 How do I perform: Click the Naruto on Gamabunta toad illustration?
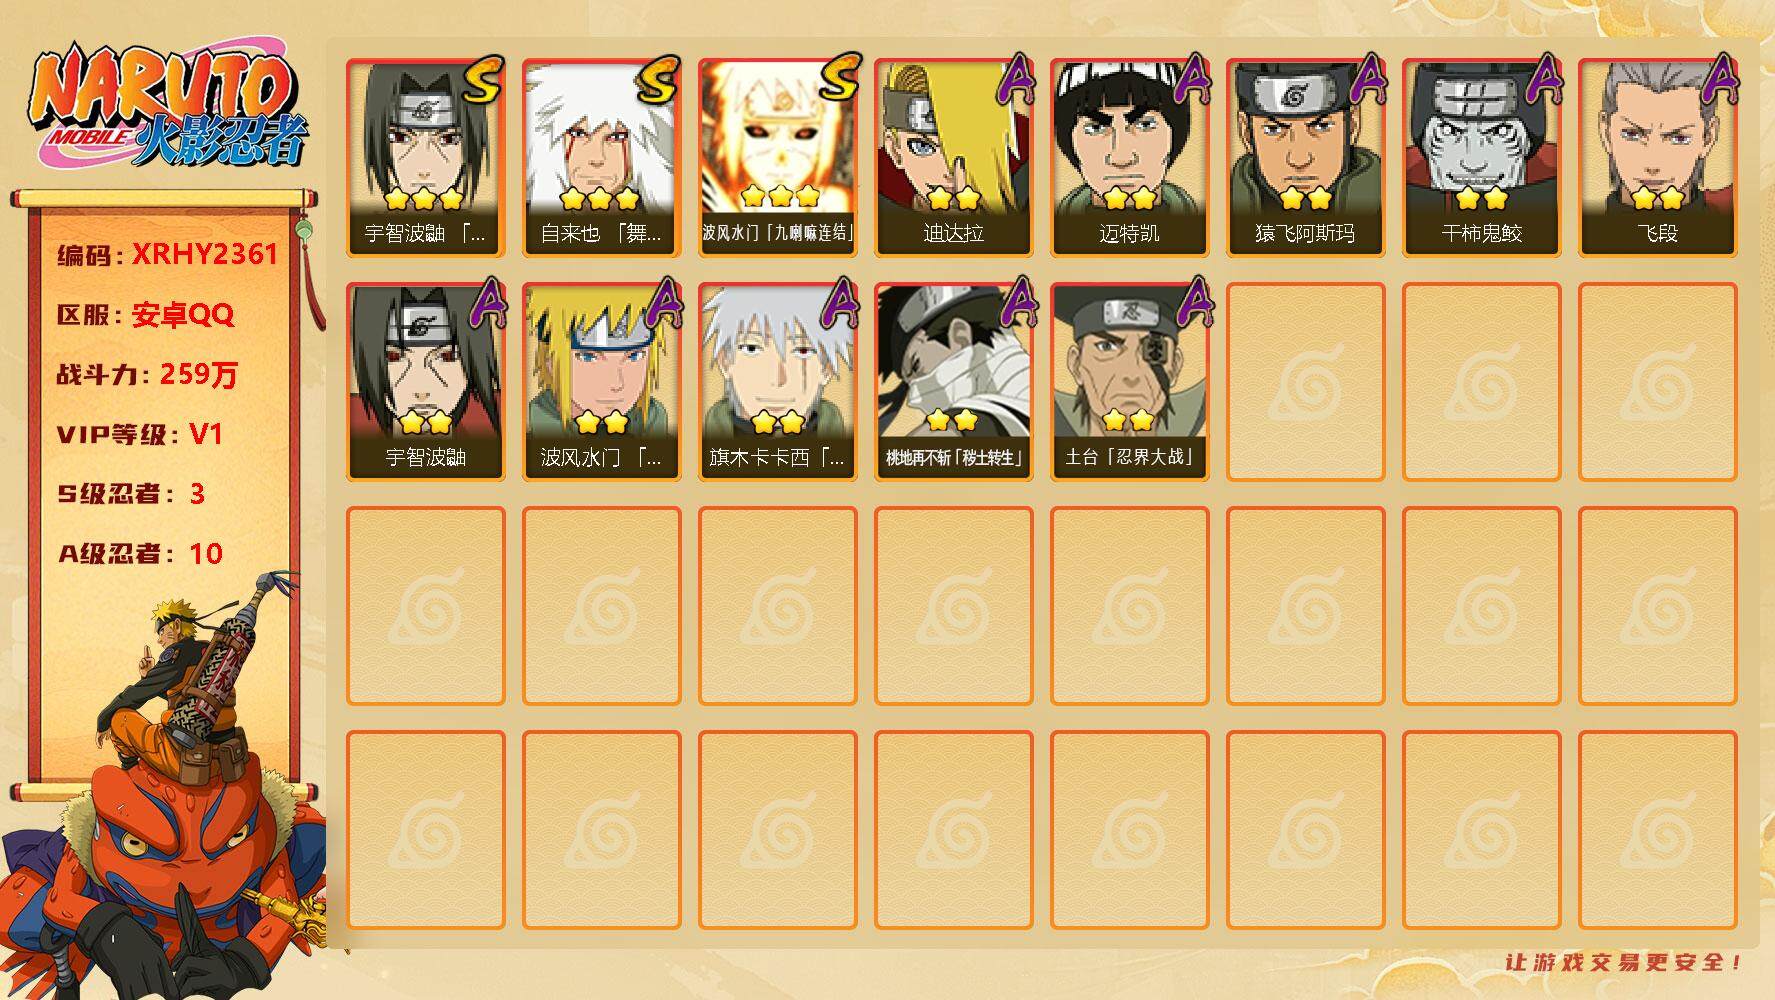(165, 790)
